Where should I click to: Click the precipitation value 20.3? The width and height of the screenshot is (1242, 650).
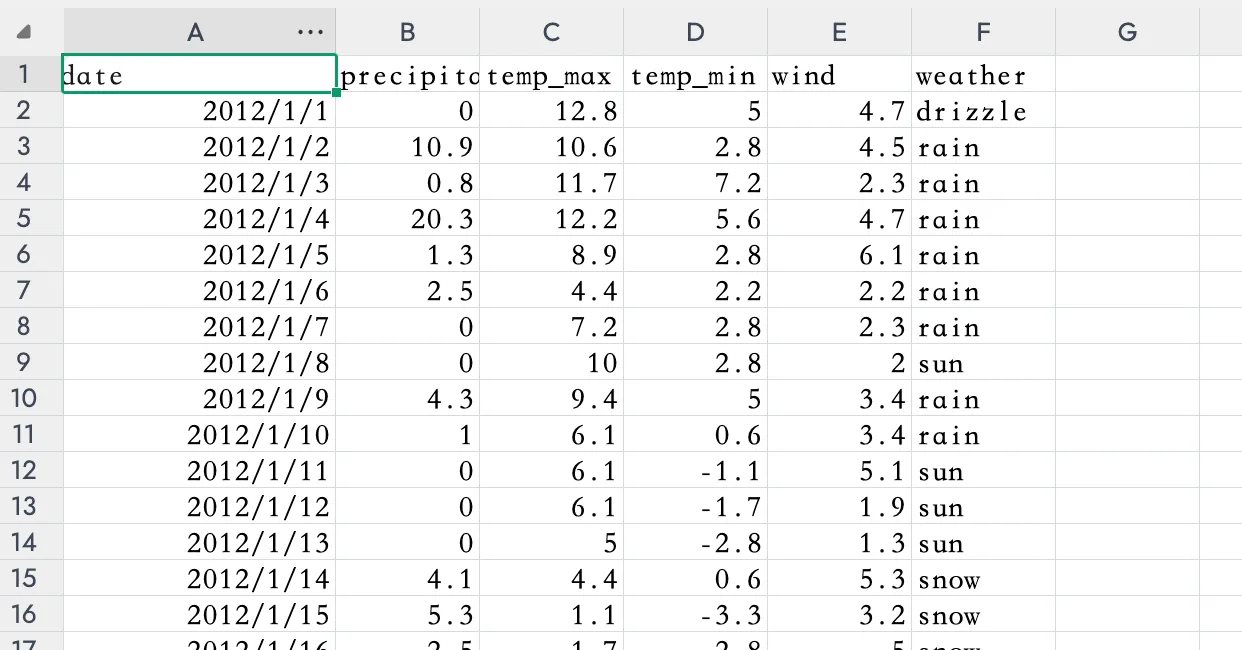pos(407,218)
